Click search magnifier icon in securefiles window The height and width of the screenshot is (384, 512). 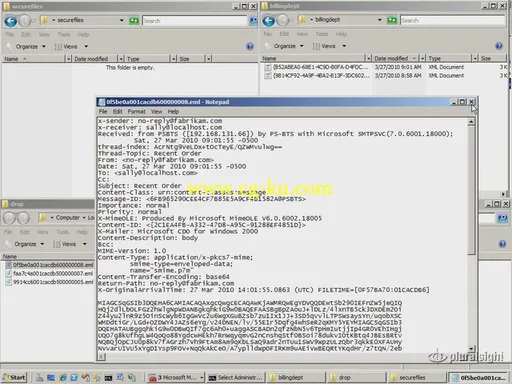[254, 21]
